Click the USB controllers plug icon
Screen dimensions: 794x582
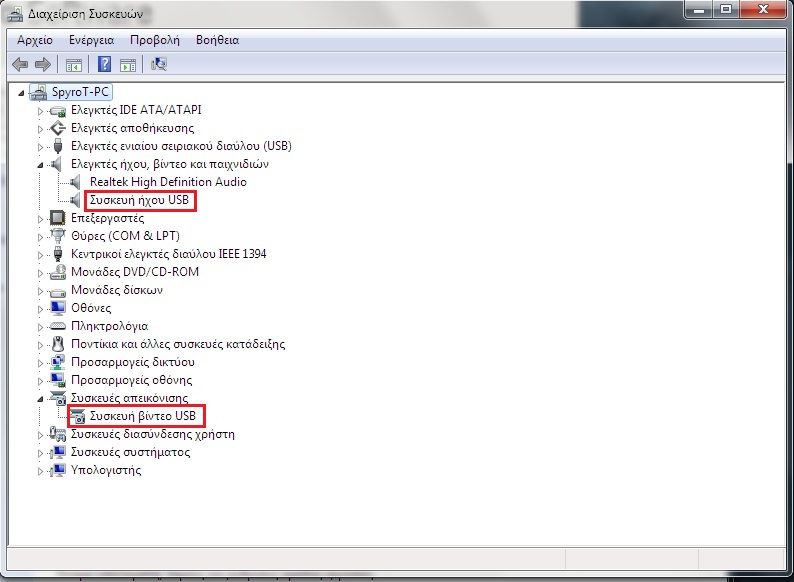click(58, 146)
